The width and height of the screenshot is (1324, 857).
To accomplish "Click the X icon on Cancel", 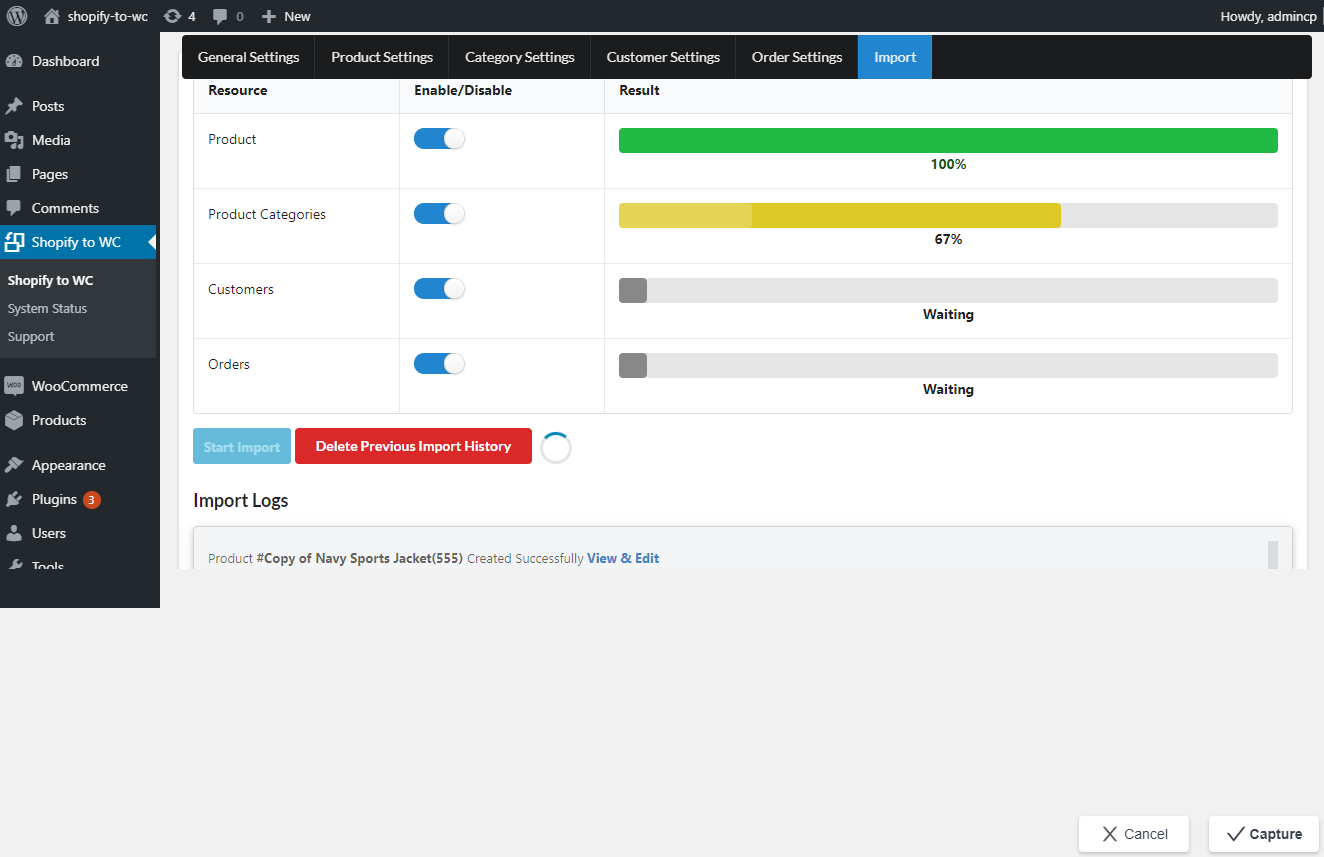I will pos(1110,834).
